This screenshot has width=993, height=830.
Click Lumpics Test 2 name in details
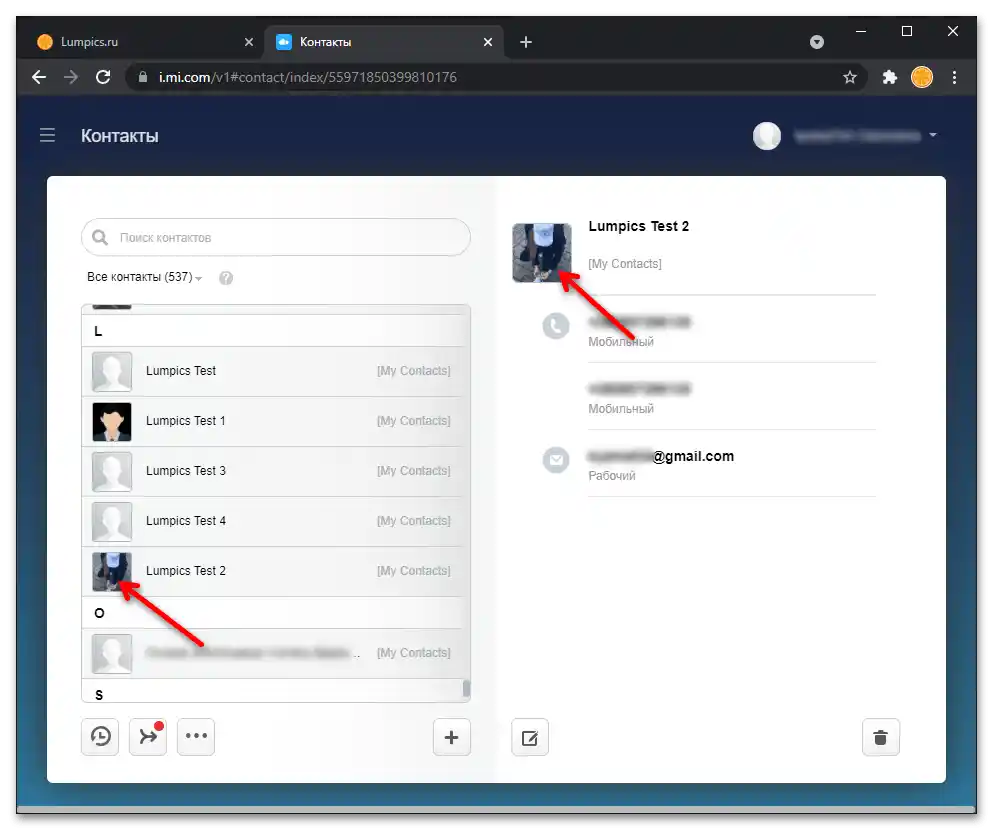(638, 226)
